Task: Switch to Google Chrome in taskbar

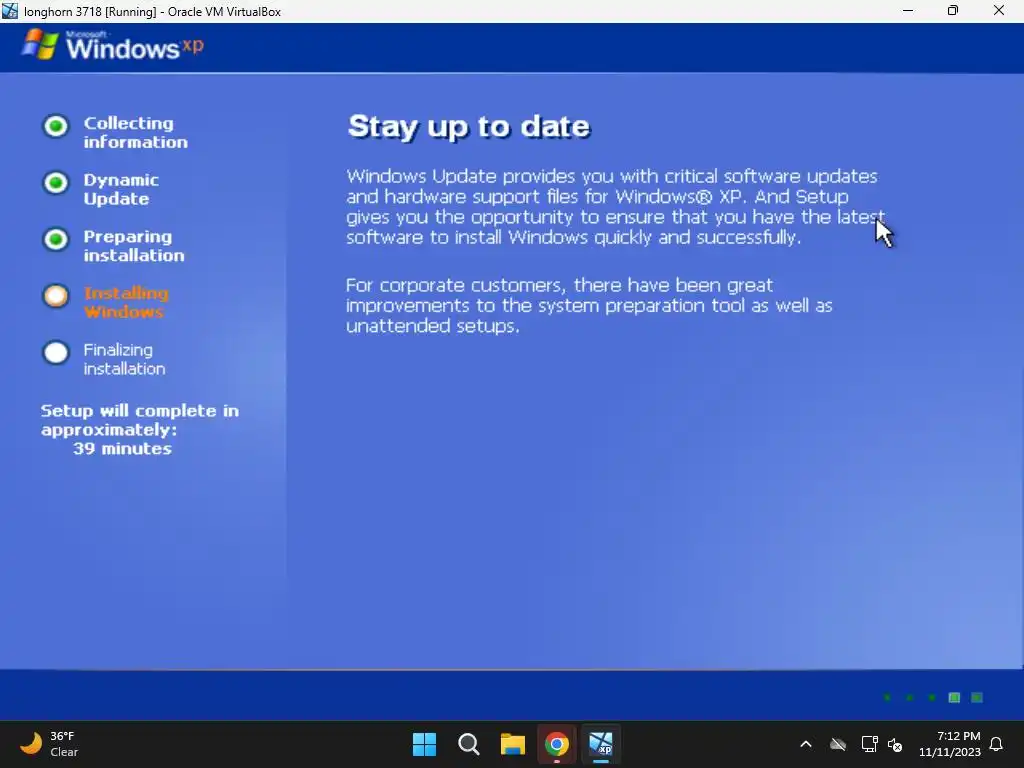Action: (x=557, y=744)
